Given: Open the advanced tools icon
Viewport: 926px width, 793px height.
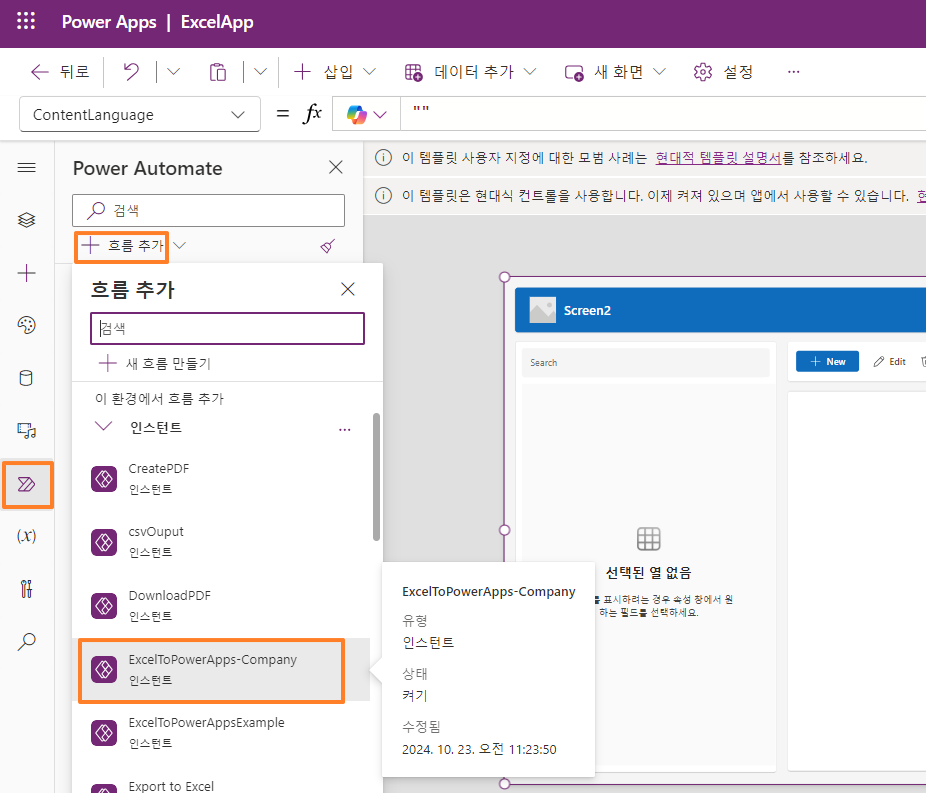Looking at the screenshot, I should (27, 589).
